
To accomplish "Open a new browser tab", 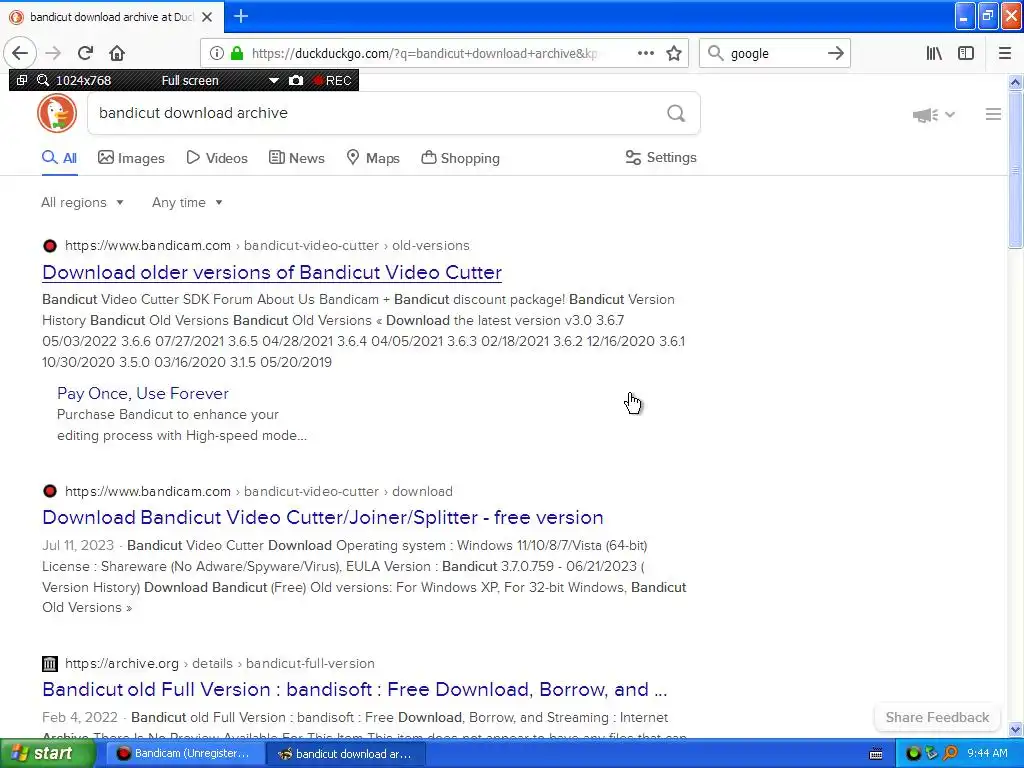I will (x=241, y=16).
